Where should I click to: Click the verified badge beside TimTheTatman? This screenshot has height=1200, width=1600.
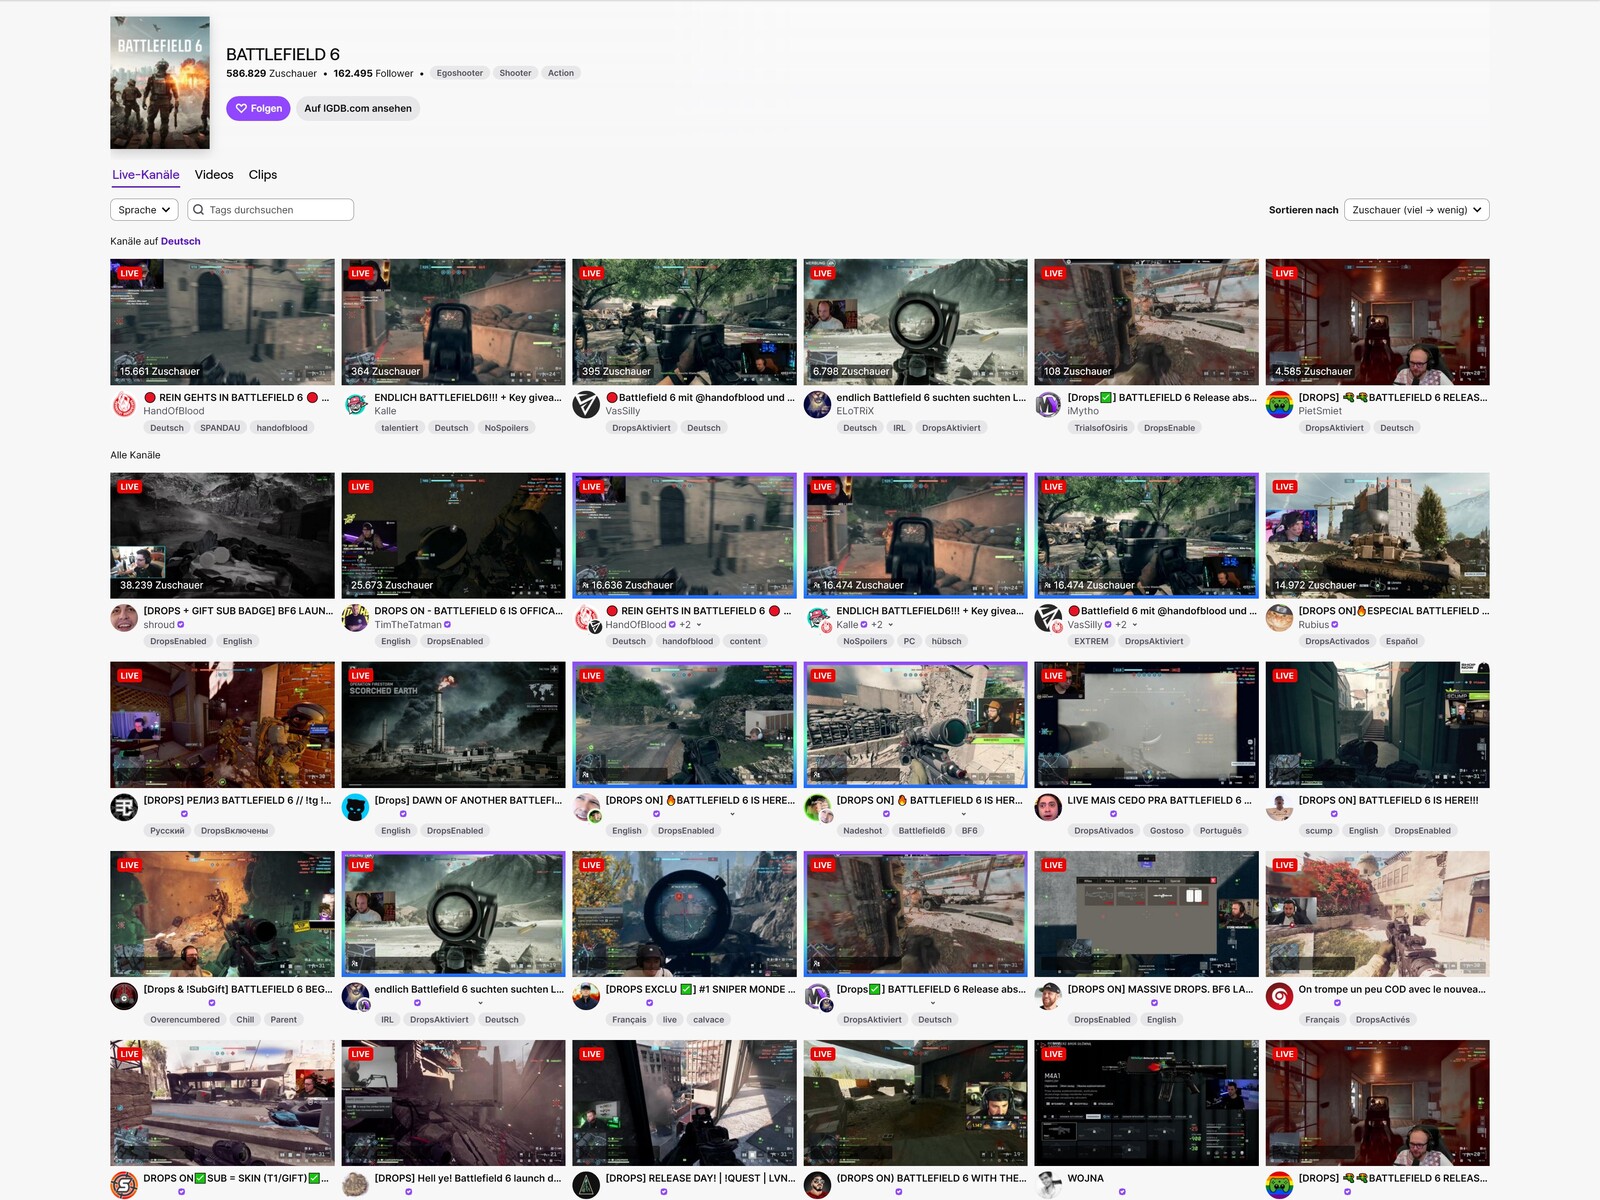[448, 625]
